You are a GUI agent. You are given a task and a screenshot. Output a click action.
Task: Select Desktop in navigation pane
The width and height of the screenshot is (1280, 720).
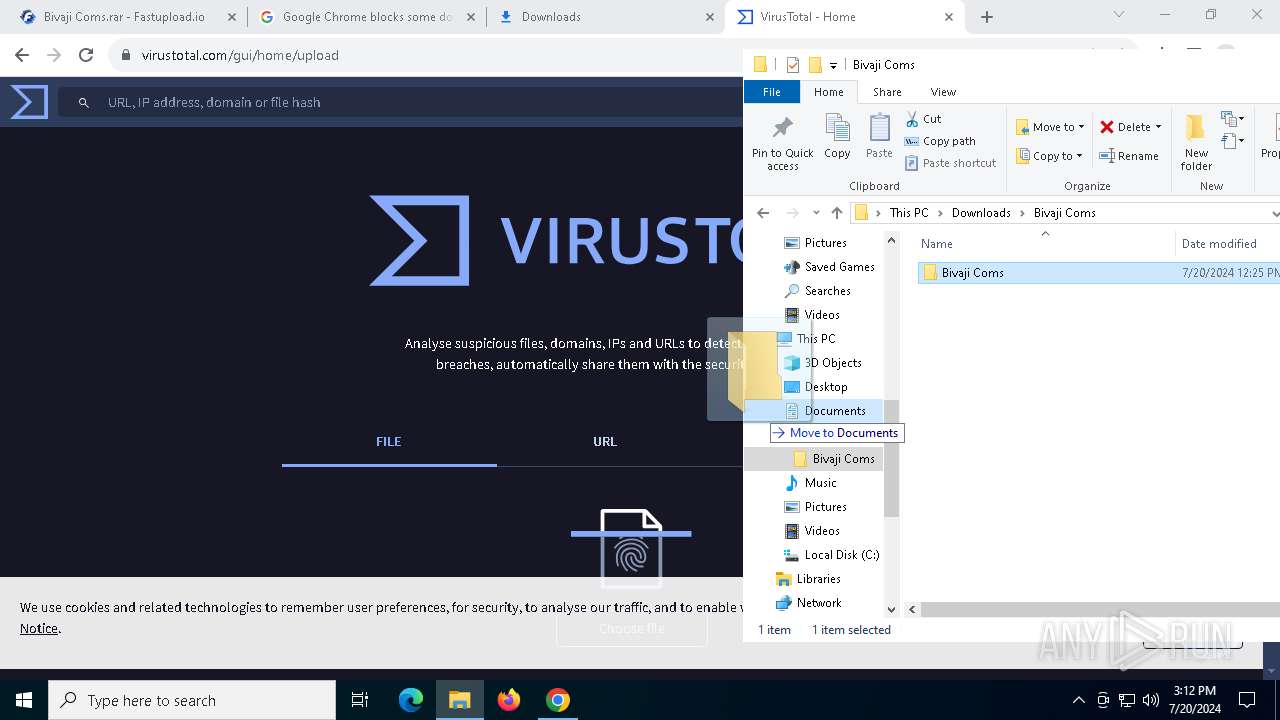tap(826, 387)
